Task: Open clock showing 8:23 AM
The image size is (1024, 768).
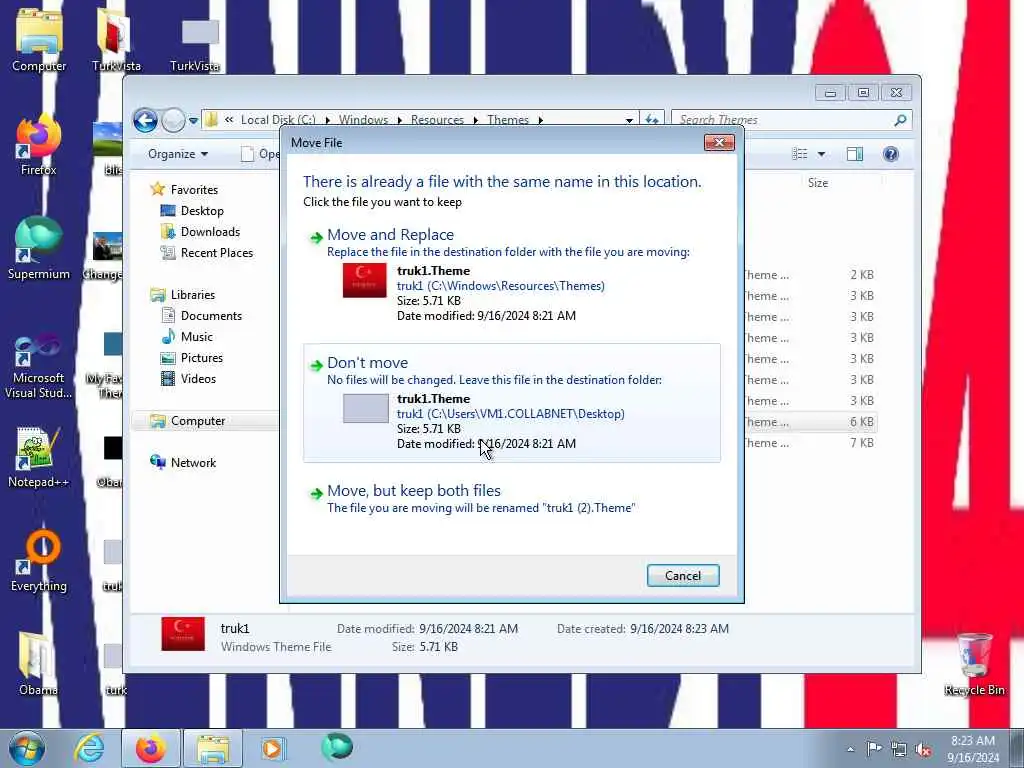Action: point(973,749)
